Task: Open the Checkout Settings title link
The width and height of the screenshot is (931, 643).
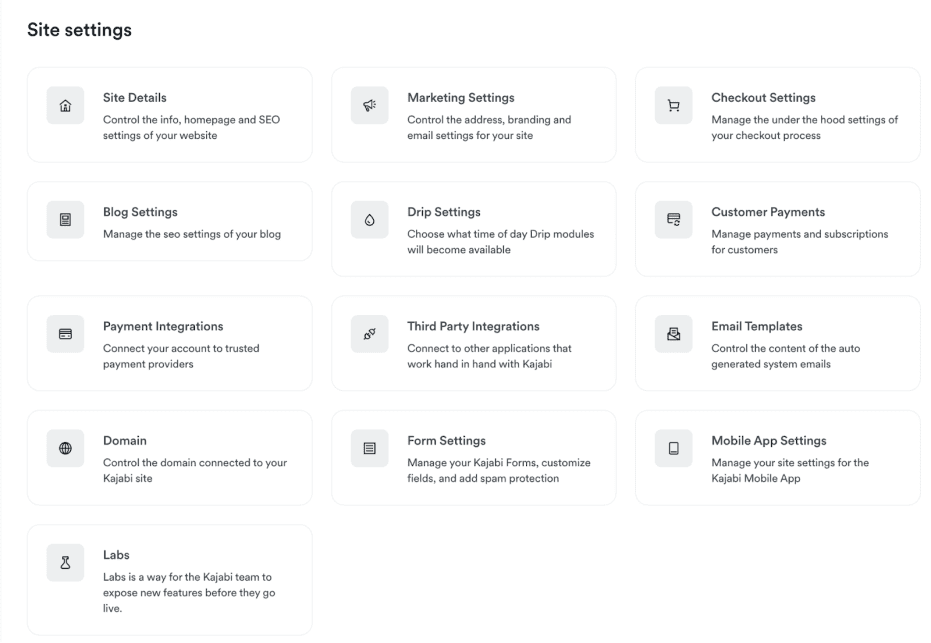Action: tap(763, 98)
